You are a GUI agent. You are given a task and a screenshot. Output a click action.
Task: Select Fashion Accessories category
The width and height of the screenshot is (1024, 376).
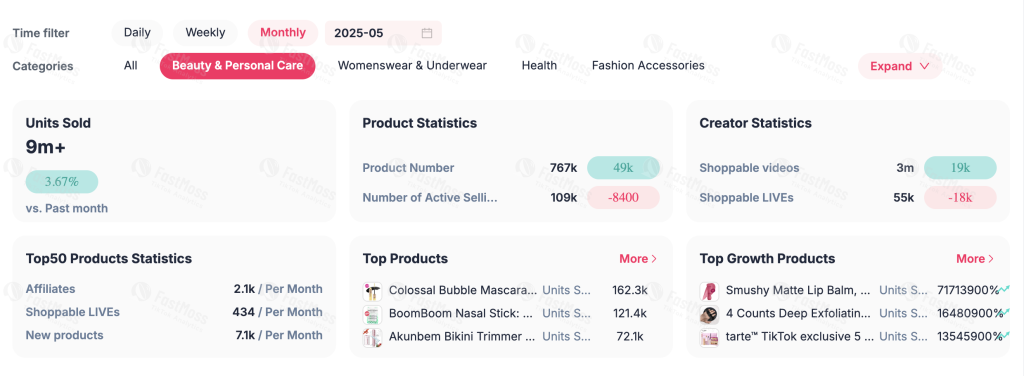(648, 65)
